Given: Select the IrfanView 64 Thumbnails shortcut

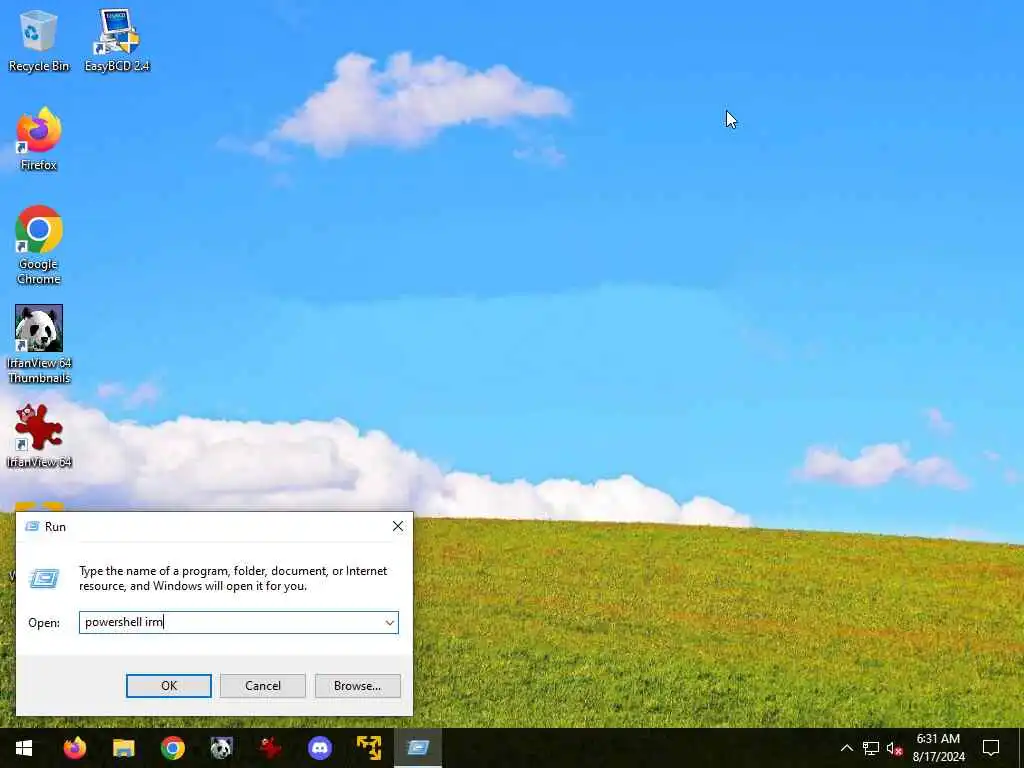Looking at the screenshot, I should (x=39, y=344).
